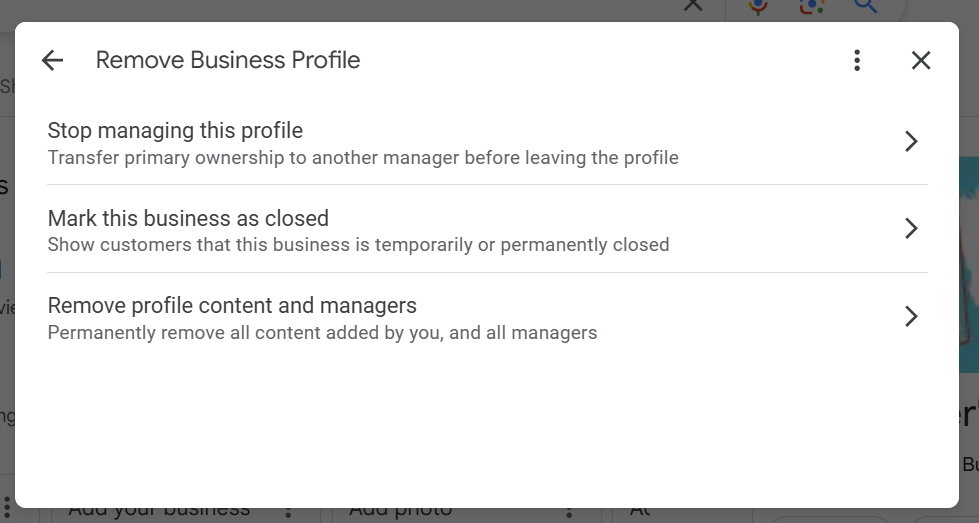Open the dialog's three-dot more options menu
The width and height of the screenshot is (979, 523).
tap(857, 60)
